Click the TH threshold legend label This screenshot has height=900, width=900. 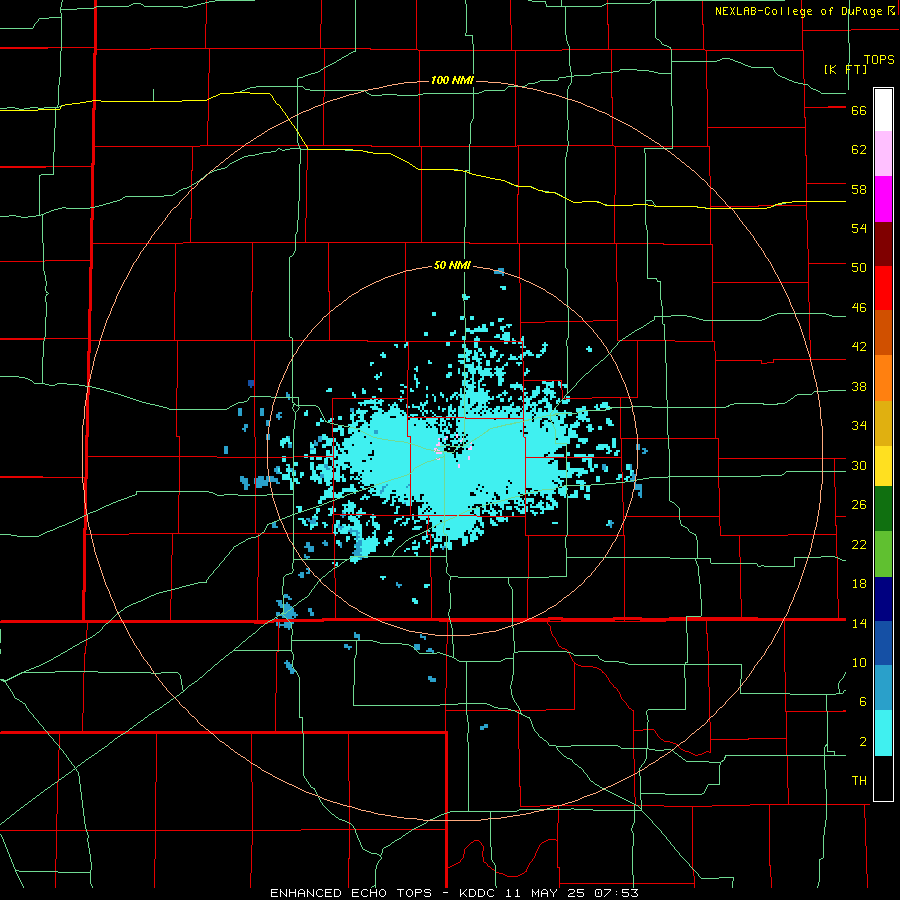click(x=859, y=781)
